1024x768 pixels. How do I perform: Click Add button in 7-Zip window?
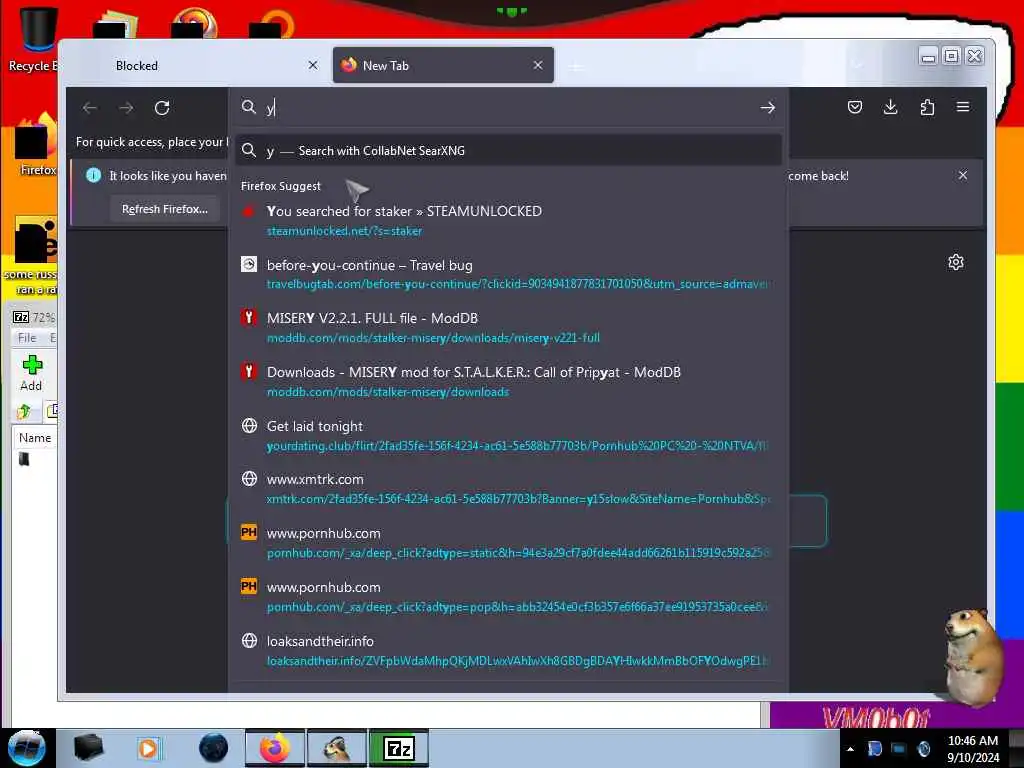coord(31,373)
